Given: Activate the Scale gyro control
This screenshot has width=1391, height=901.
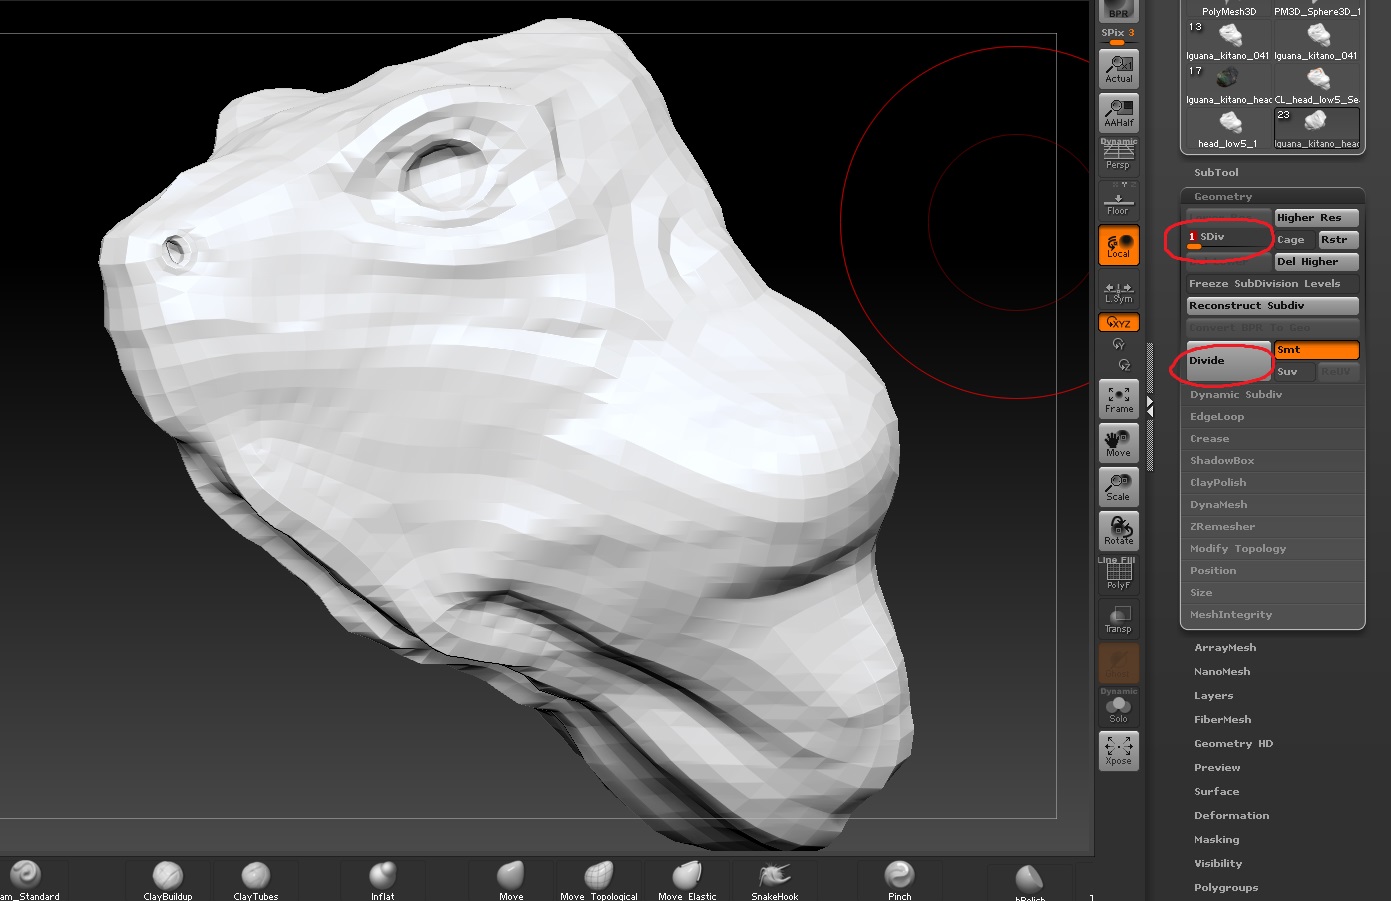Looking at the screenshot, I should (1118, 487).
